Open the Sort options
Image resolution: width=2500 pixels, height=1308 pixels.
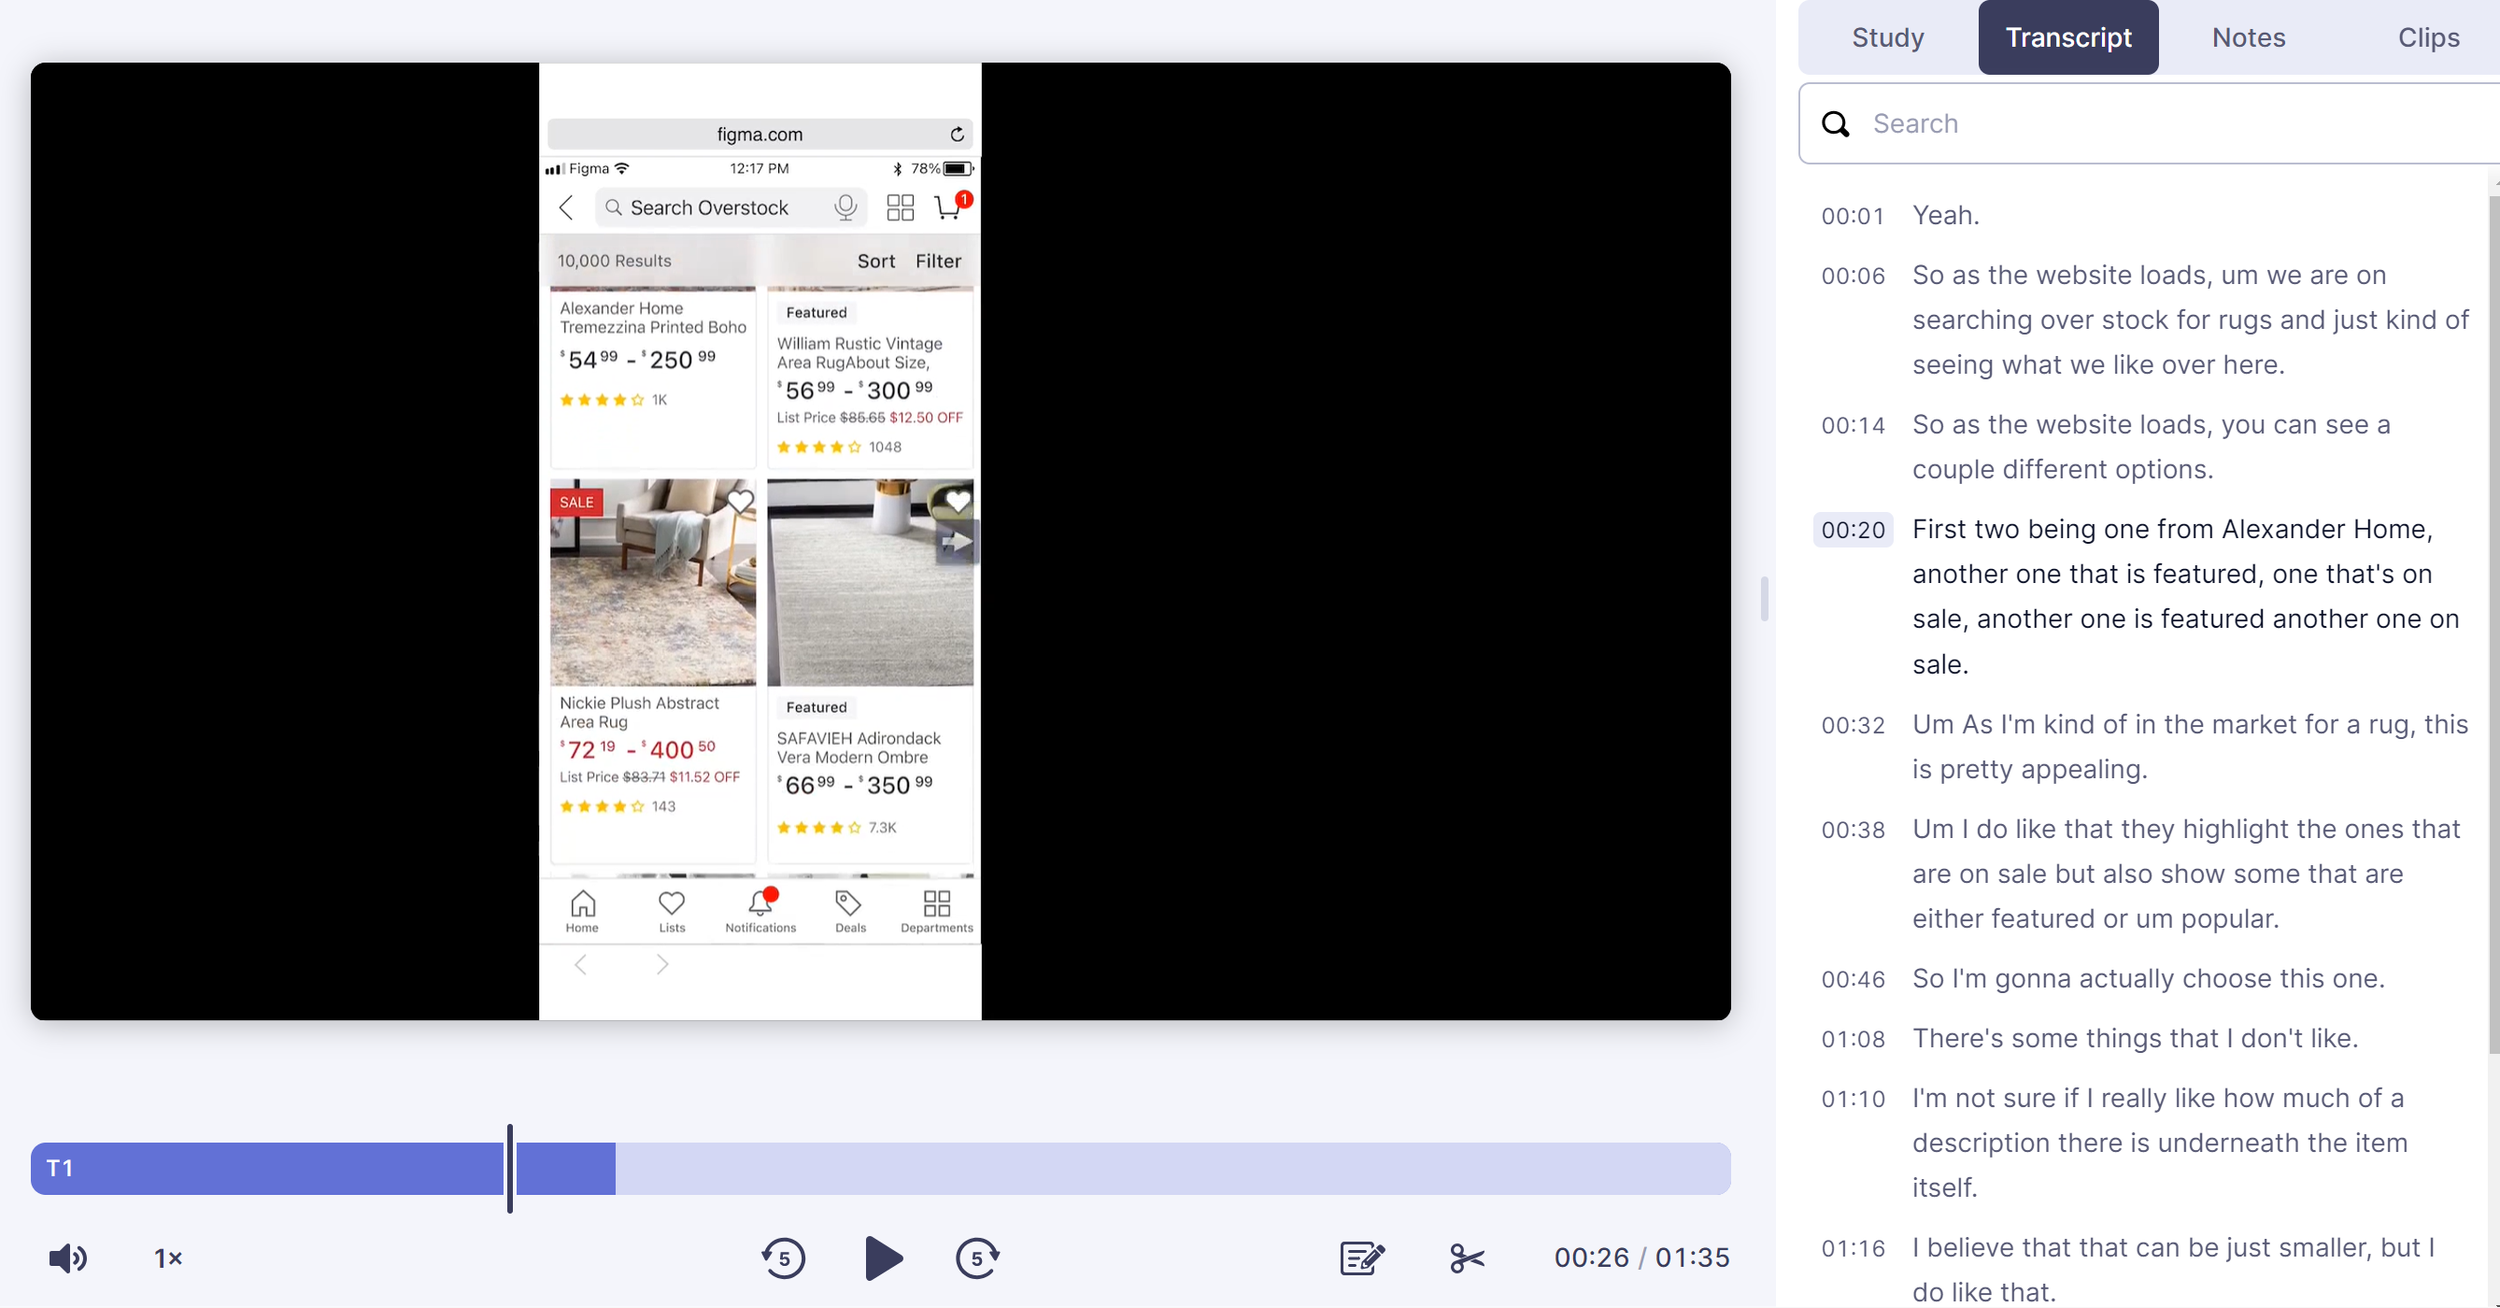[875, 260]
